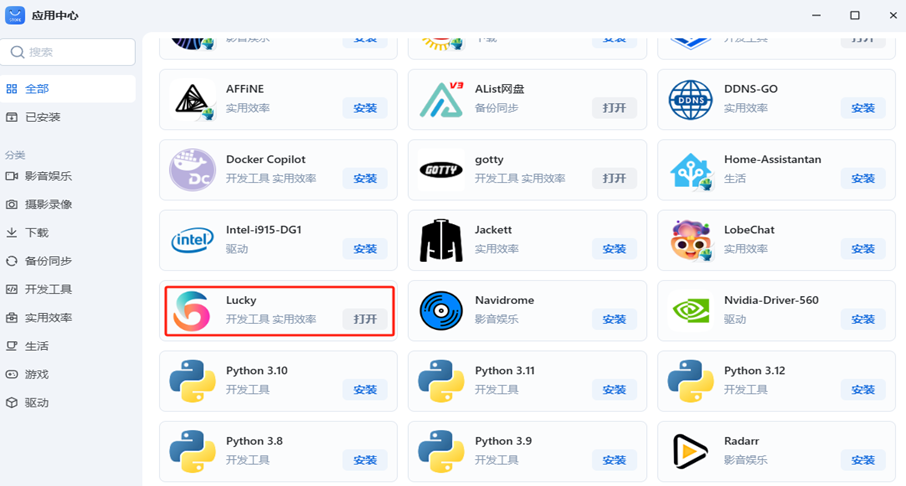Focus the 搜索 search field
This screenshot has height=486, width=906.
[68, 52]
